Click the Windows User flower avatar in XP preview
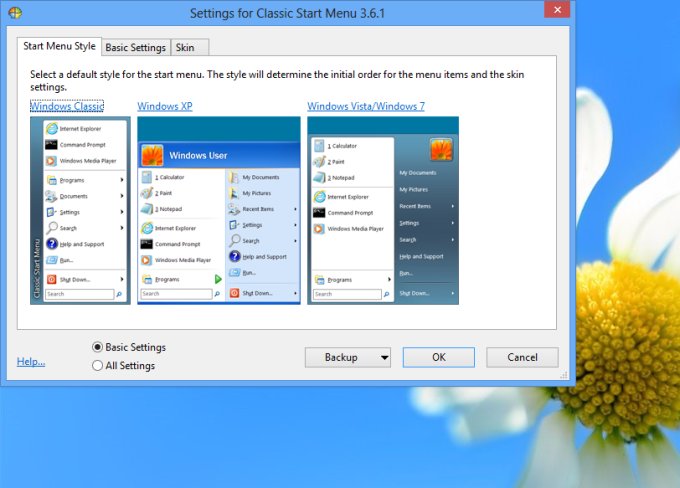 152,155
